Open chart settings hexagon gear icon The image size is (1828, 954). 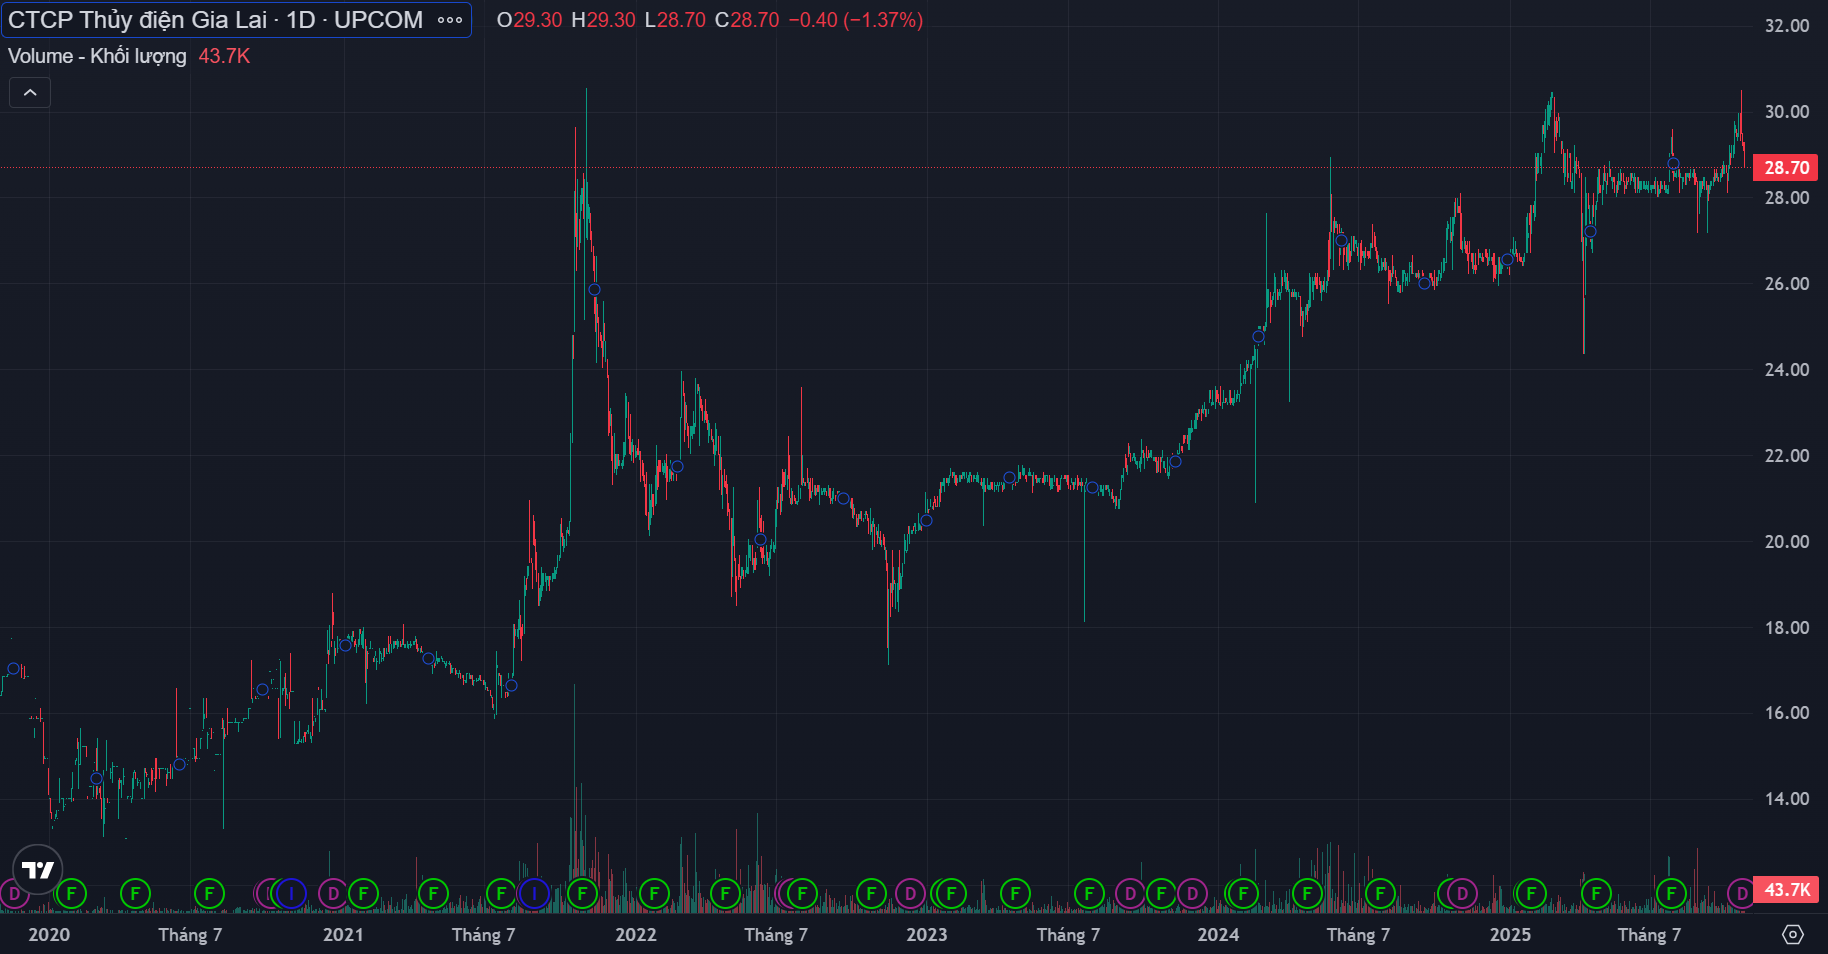[x=1793, y=934]
